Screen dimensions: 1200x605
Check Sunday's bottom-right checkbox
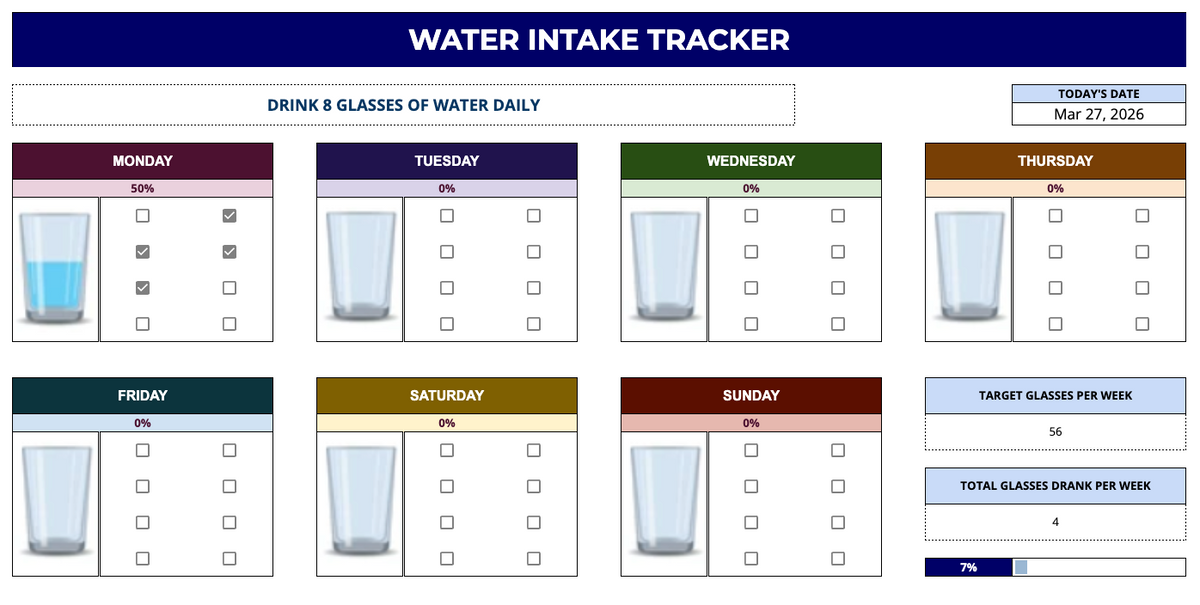point(838,559)
